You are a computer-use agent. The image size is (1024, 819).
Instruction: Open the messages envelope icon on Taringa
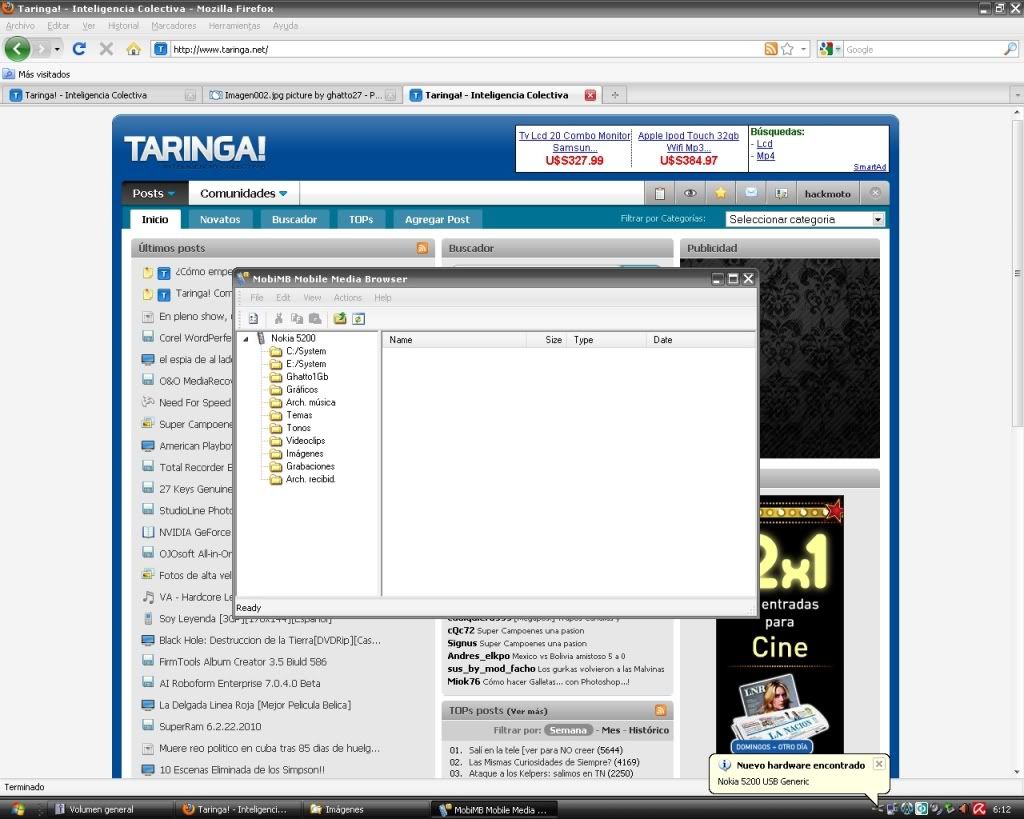751,193
